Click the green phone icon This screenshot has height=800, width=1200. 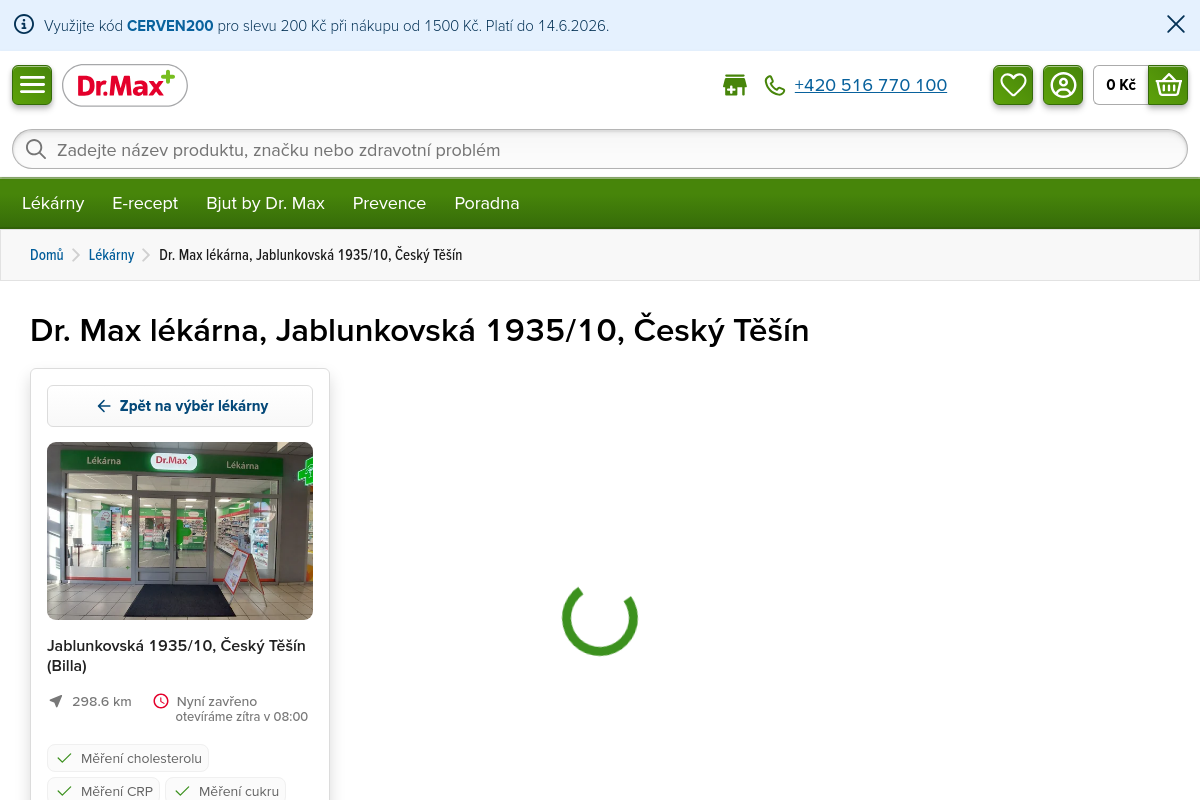774,85
